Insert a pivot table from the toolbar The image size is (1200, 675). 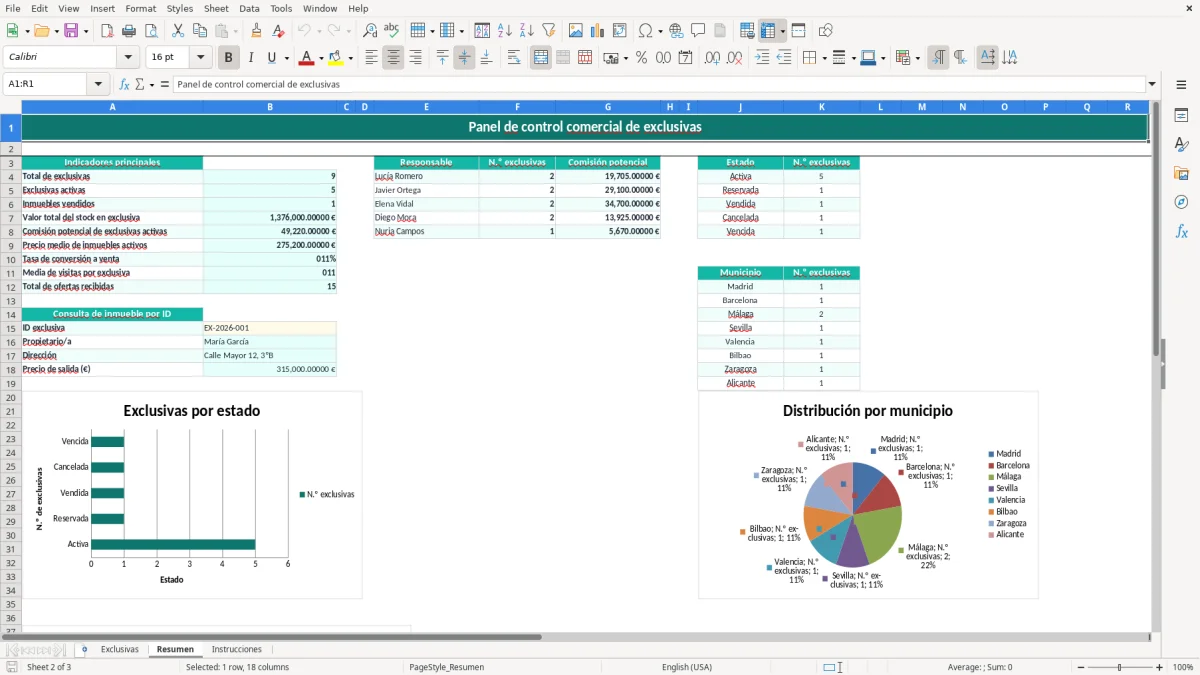[619, 31]
